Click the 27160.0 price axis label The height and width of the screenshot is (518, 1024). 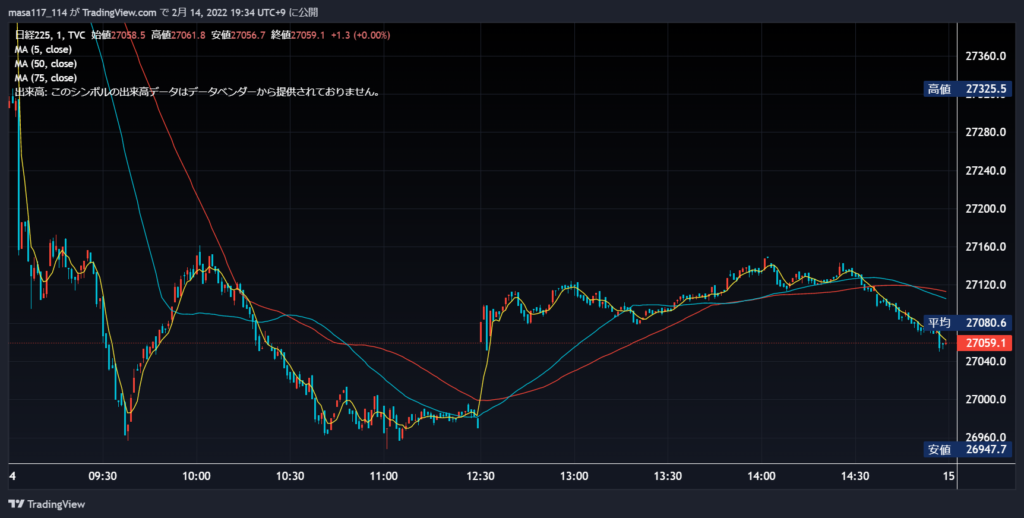coord(985,247)
